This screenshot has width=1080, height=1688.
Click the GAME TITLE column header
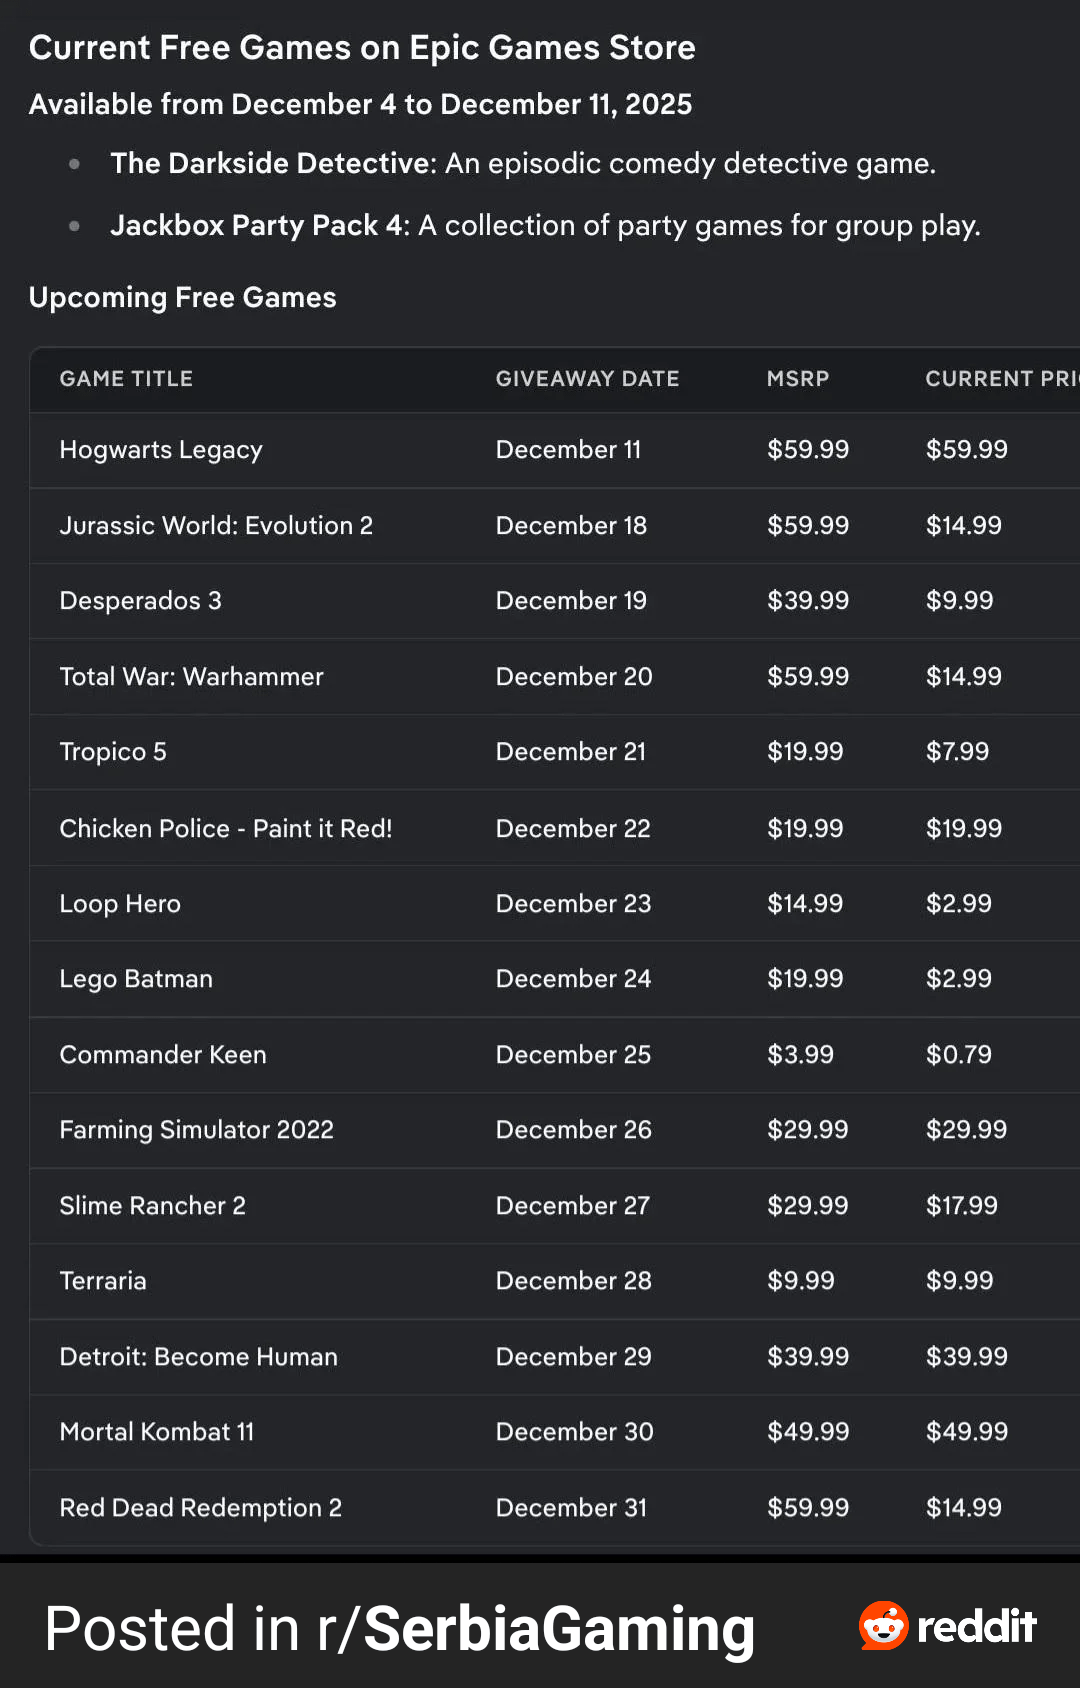click(126, 379)
